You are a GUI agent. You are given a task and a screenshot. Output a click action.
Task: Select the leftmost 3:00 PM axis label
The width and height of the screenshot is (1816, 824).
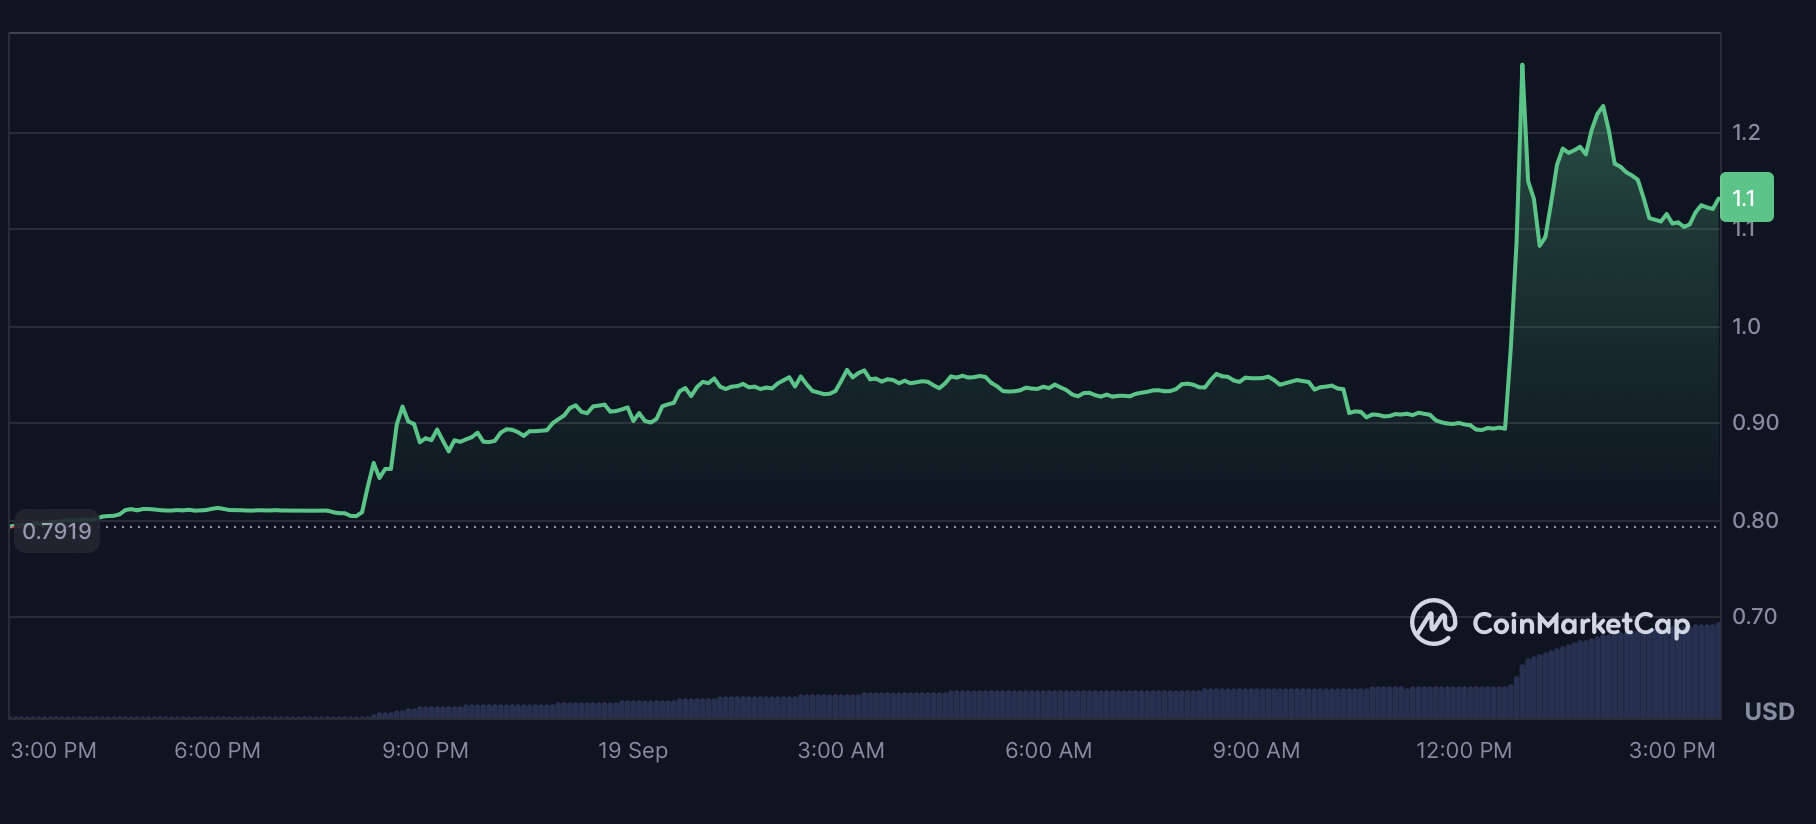[x=54, y=750]
